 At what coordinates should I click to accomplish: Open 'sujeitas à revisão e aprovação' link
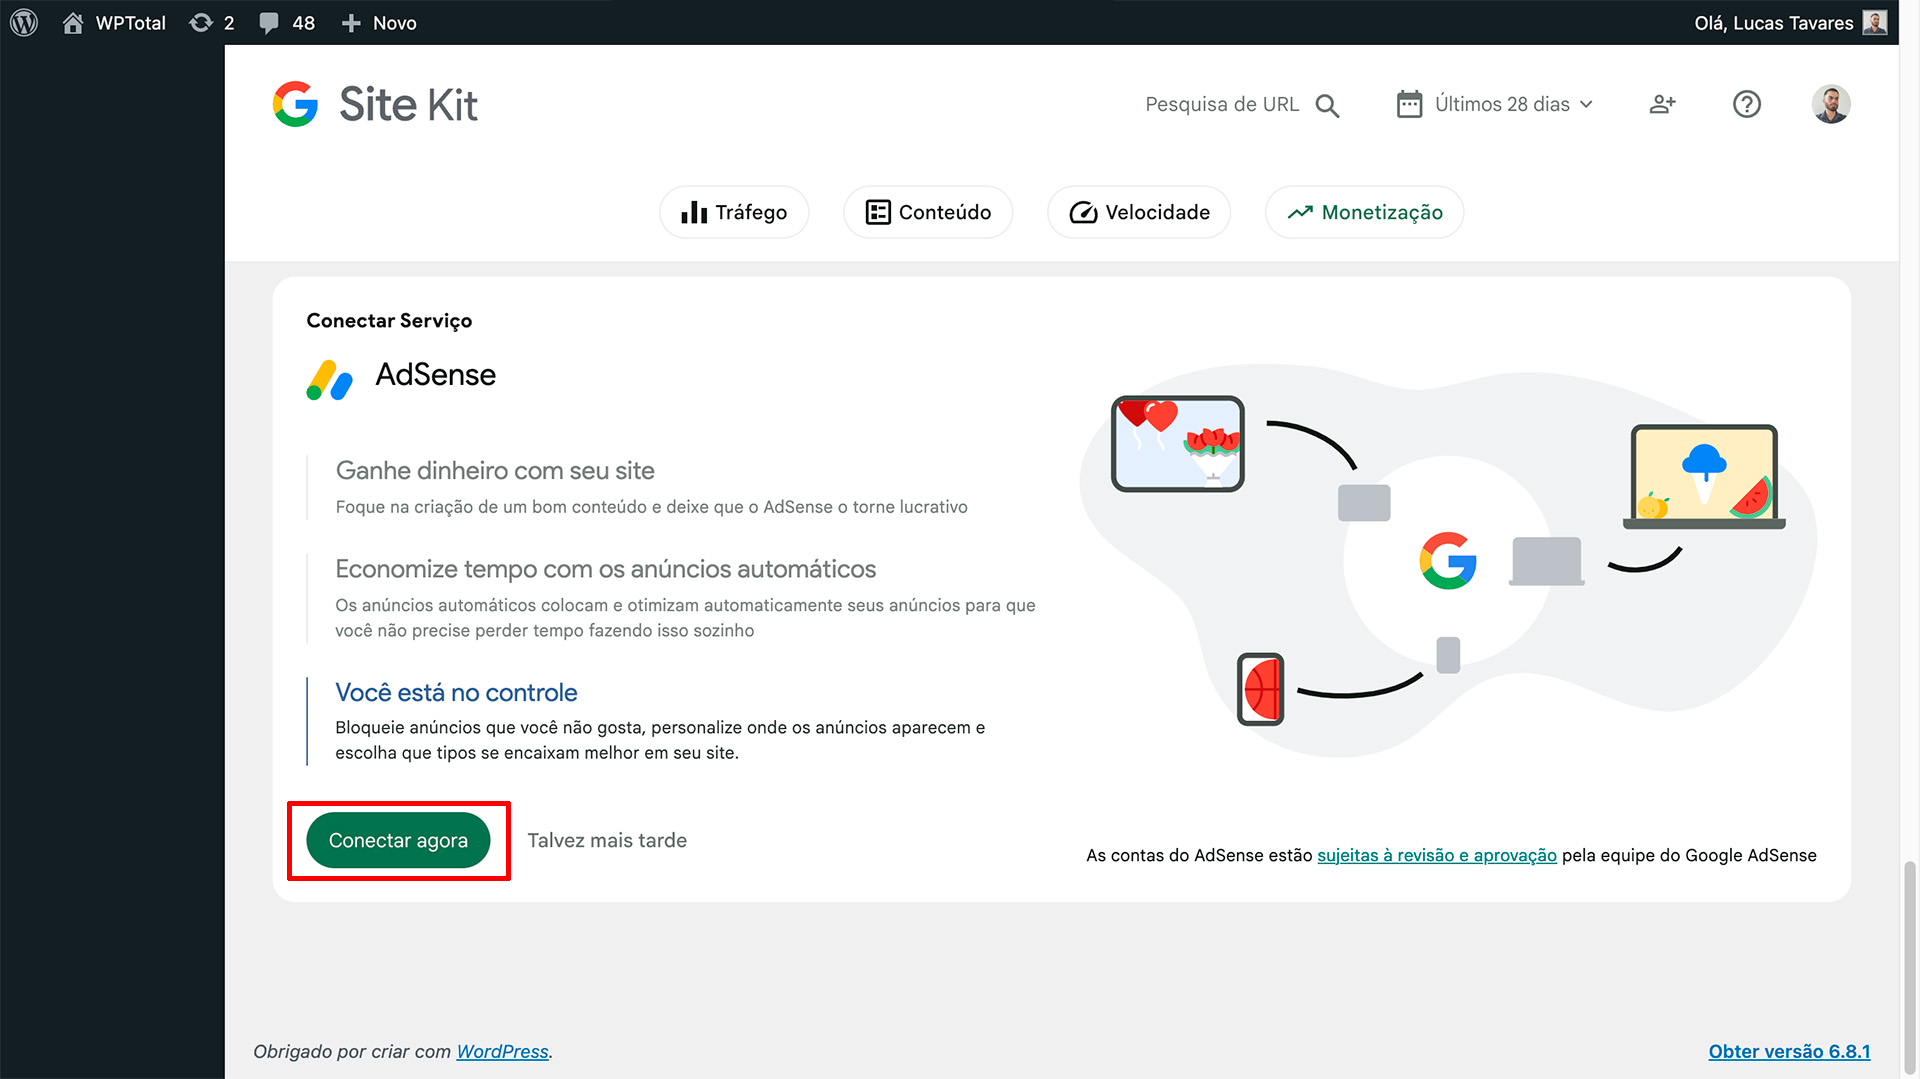click(x=1437, y=855)
